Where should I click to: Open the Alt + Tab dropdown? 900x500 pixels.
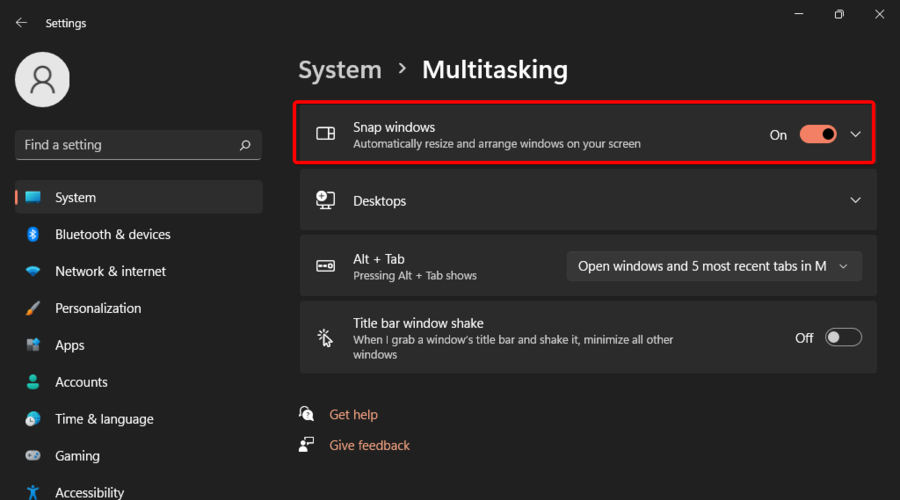pyautogui.click(x=714, y=266)
